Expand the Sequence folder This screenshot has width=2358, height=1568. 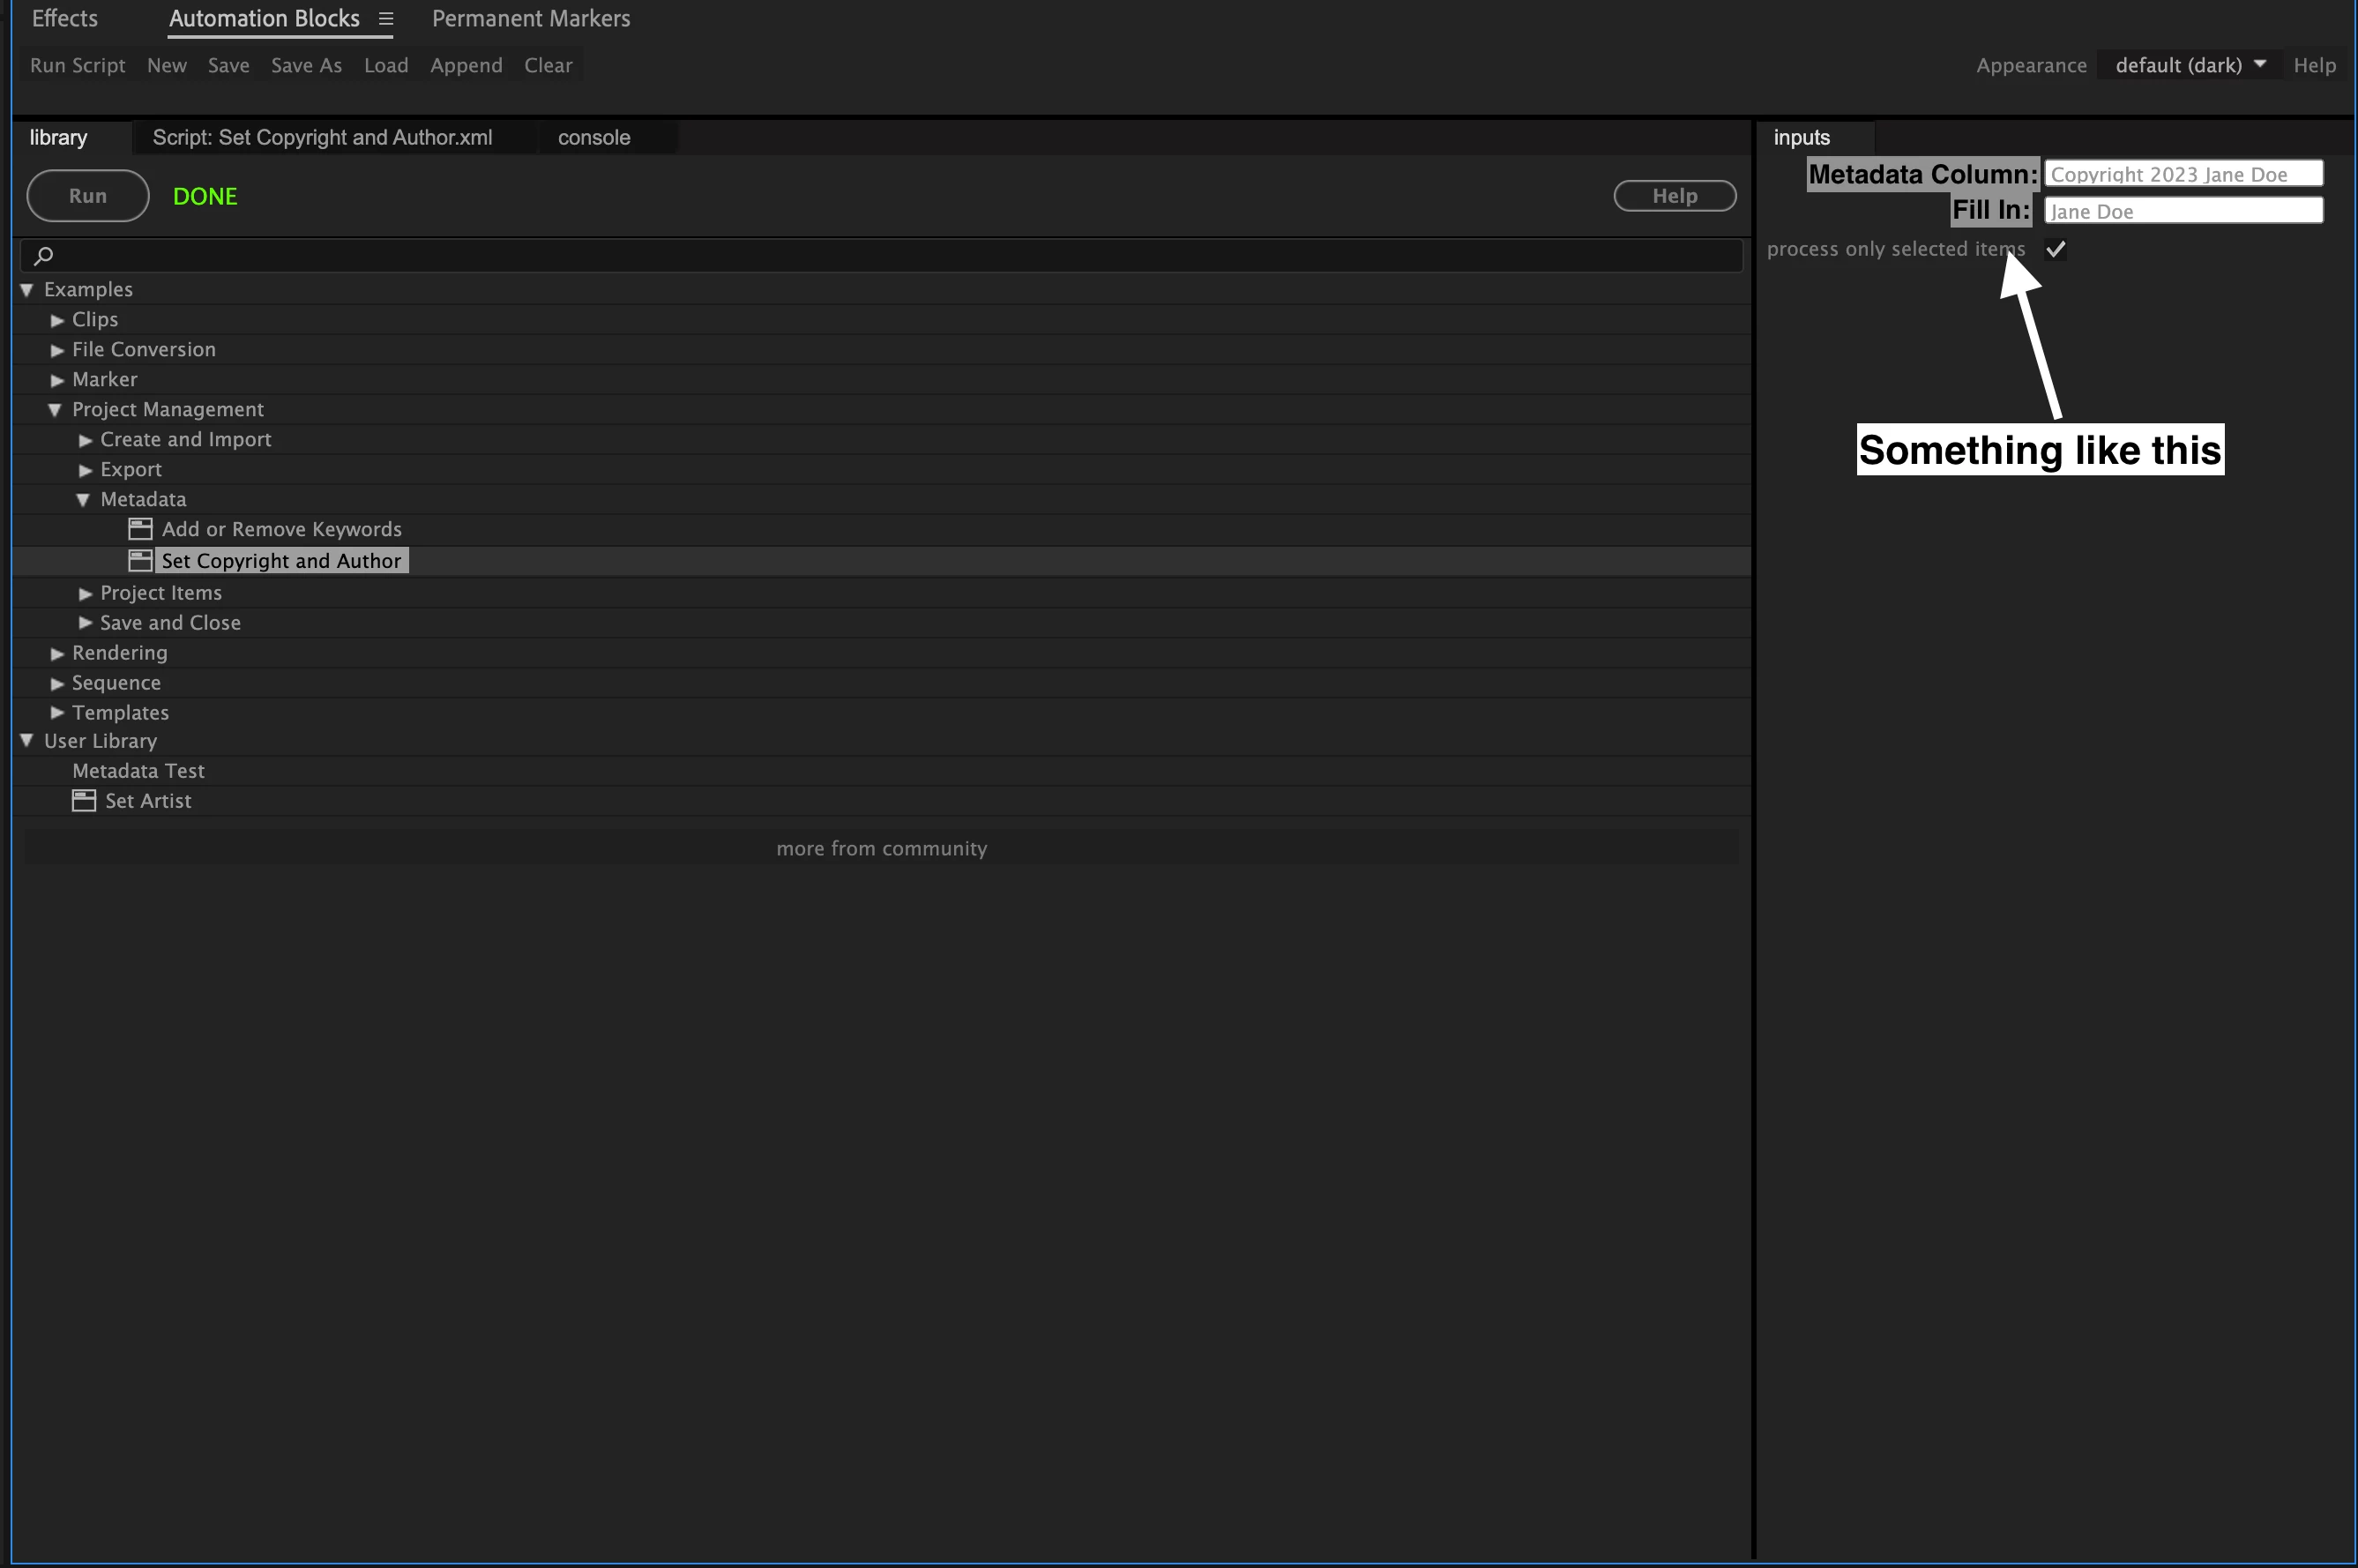click(x=57, y=683)
